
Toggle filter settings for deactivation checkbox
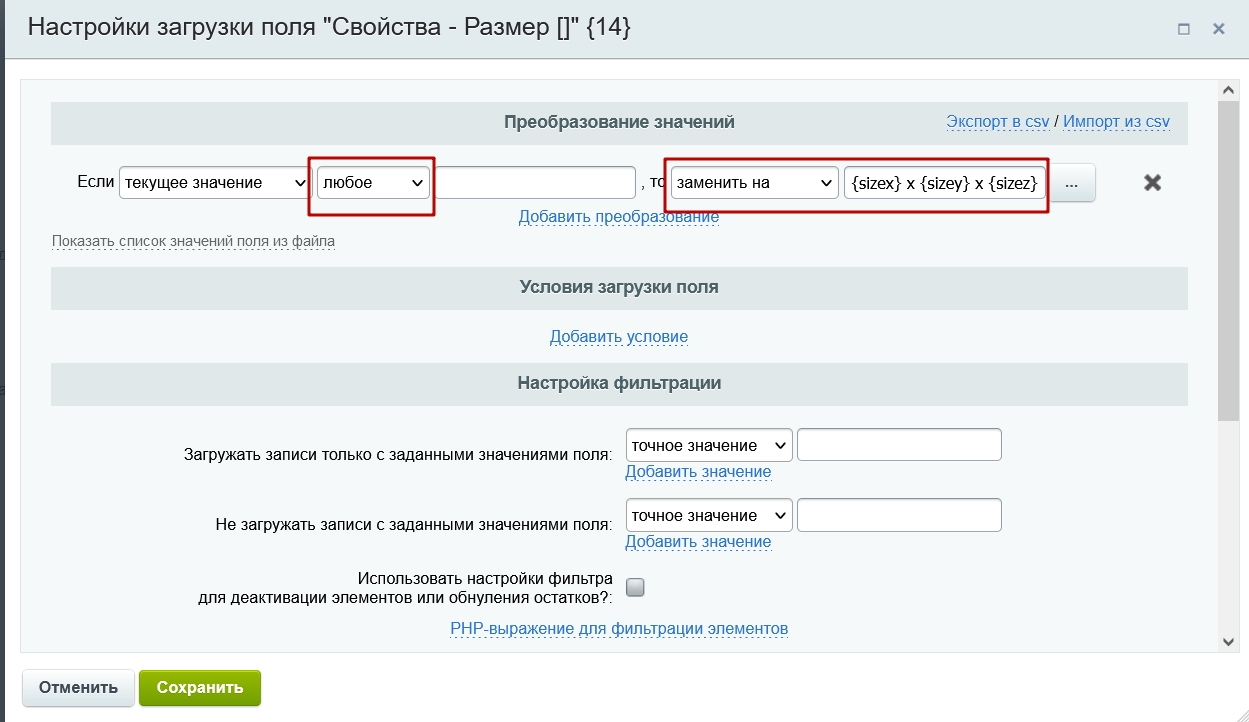635,587
